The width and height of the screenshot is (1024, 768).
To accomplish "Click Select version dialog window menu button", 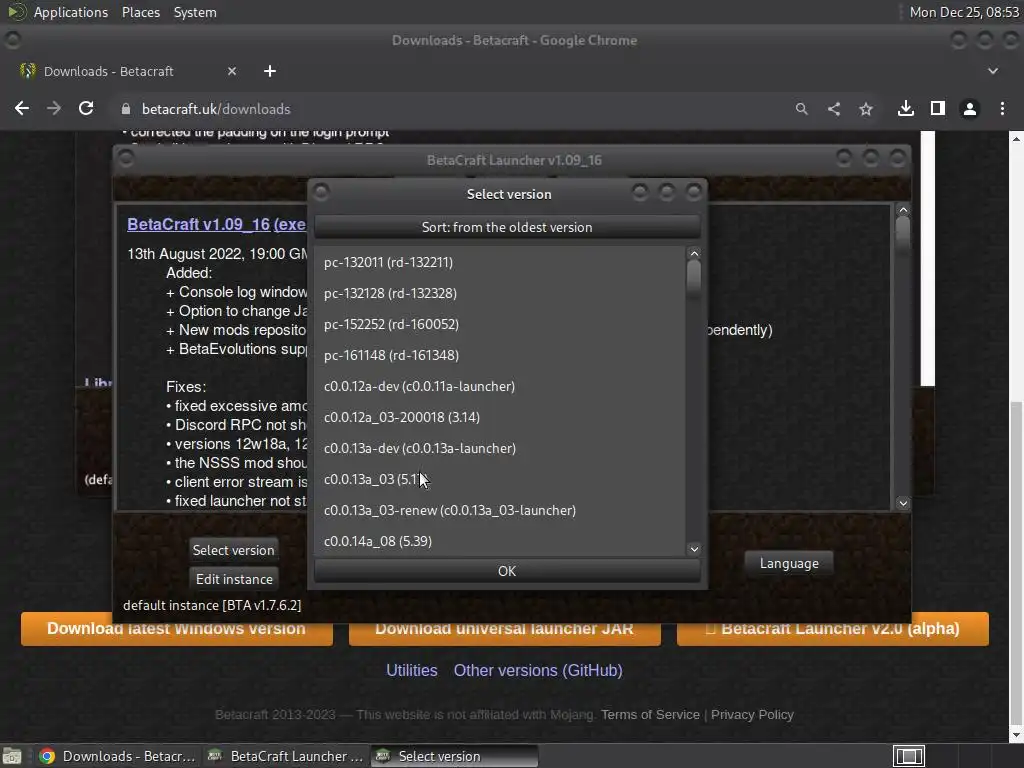I will (x=321, y=192).
